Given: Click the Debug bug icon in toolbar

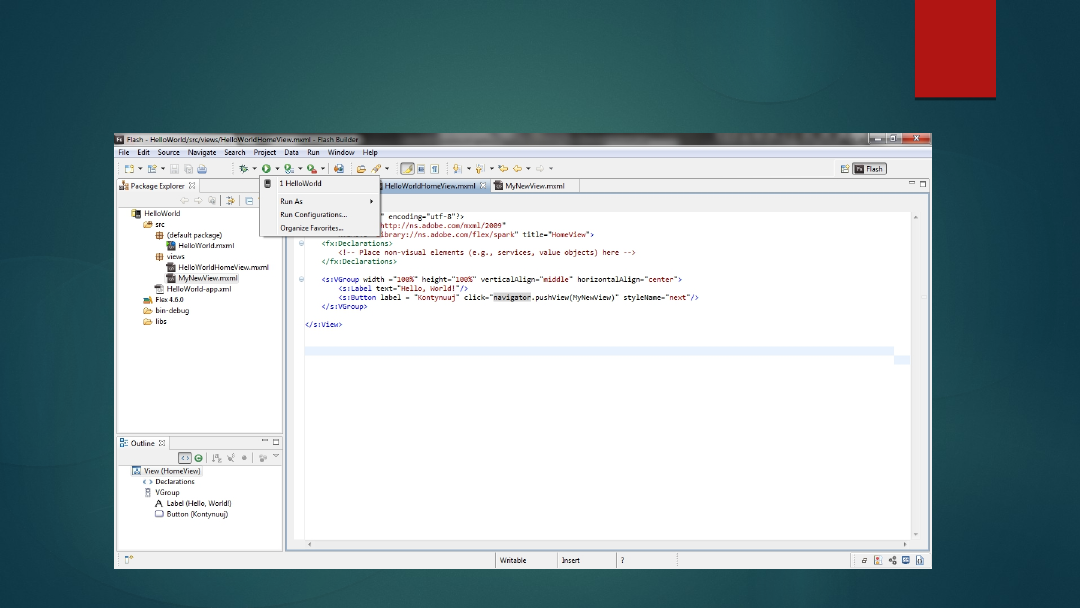Looking at the screenshot, I should pyautogui.click(x=243, y=169).
